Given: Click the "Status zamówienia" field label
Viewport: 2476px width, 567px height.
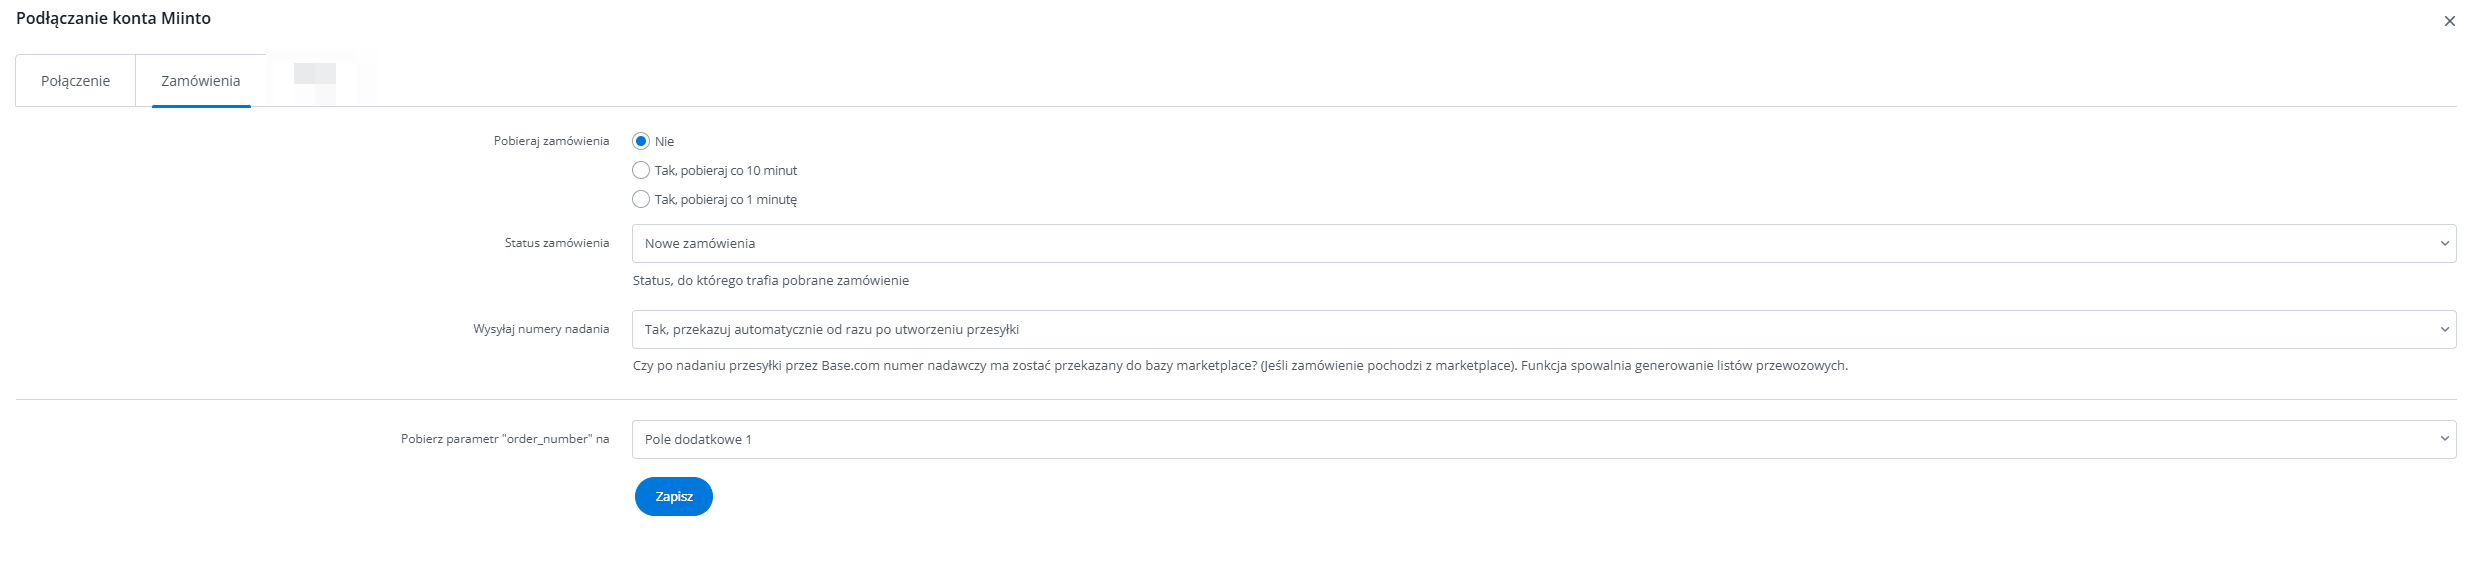Looking at the screenshot, I should coord(556,243).
